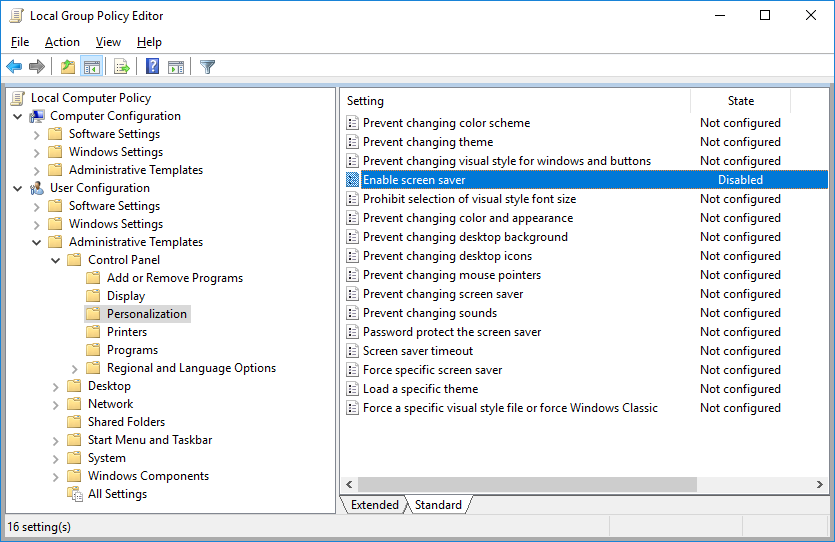Click the Export List toolbar icon

122,67
